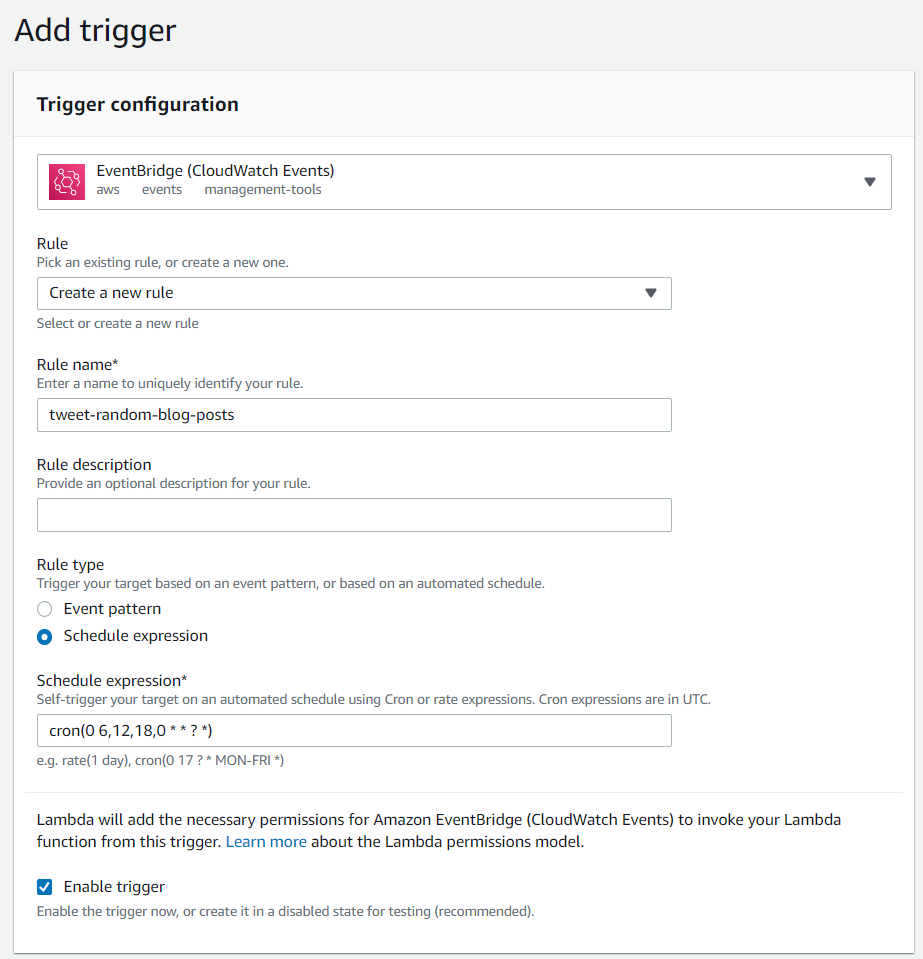
Task: Click the management-tools tag label
Action: tap(263, 190)
